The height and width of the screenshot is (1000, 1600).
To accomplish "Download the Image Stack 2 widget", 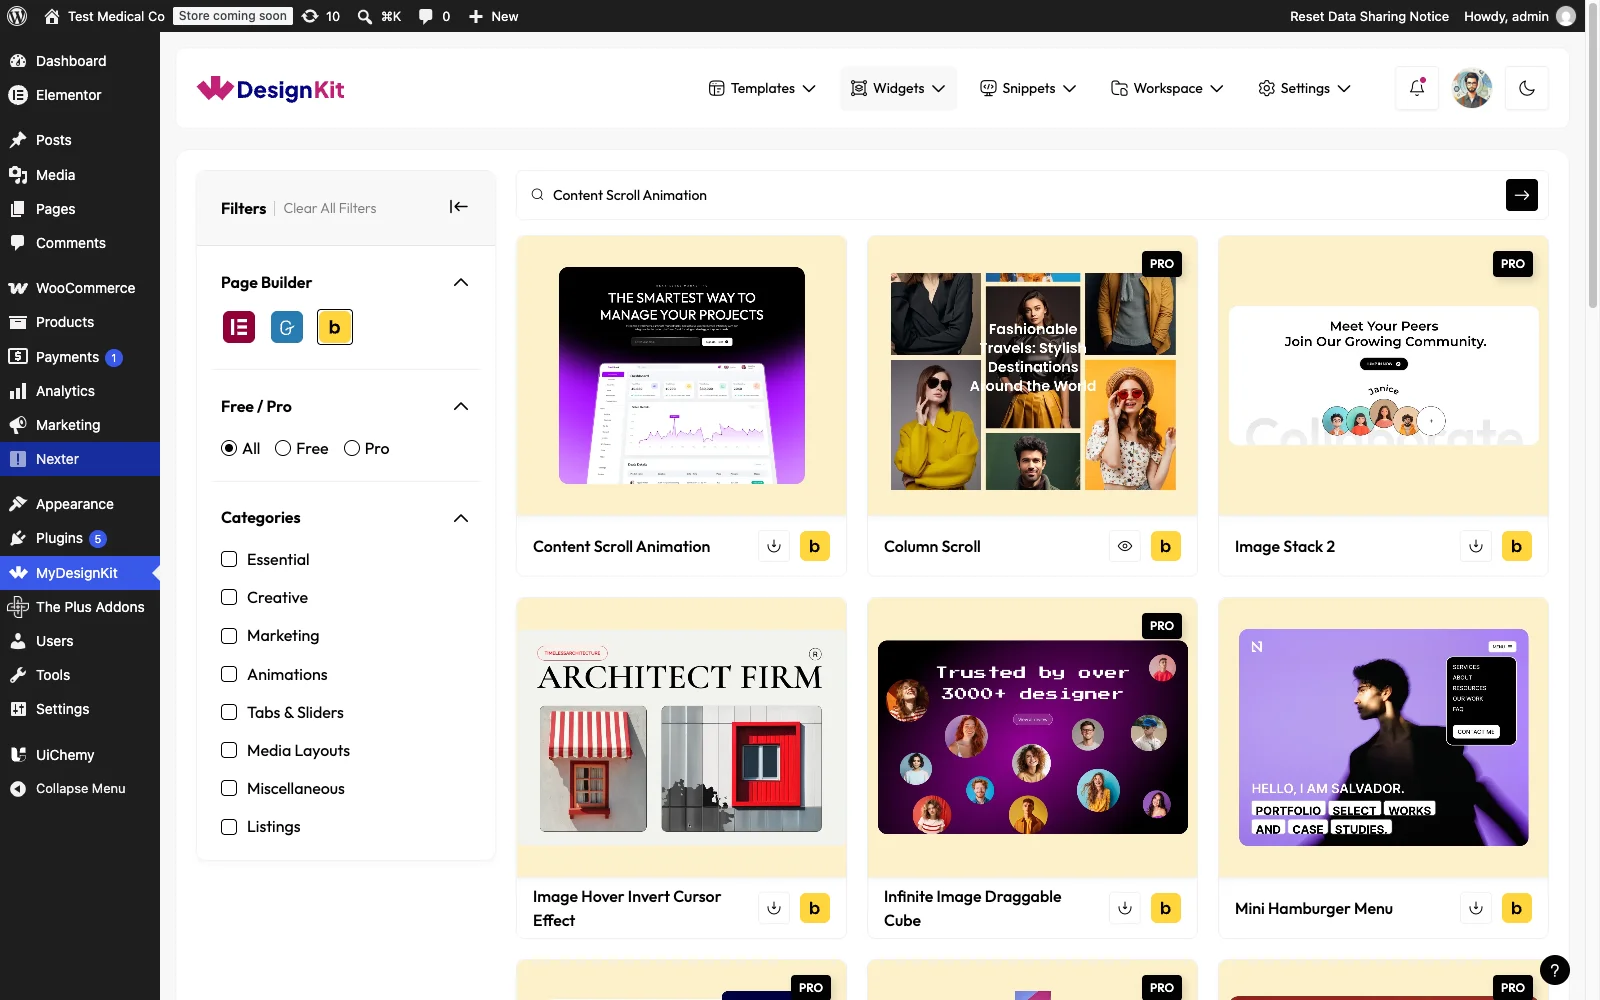I will click(1476, 546).
